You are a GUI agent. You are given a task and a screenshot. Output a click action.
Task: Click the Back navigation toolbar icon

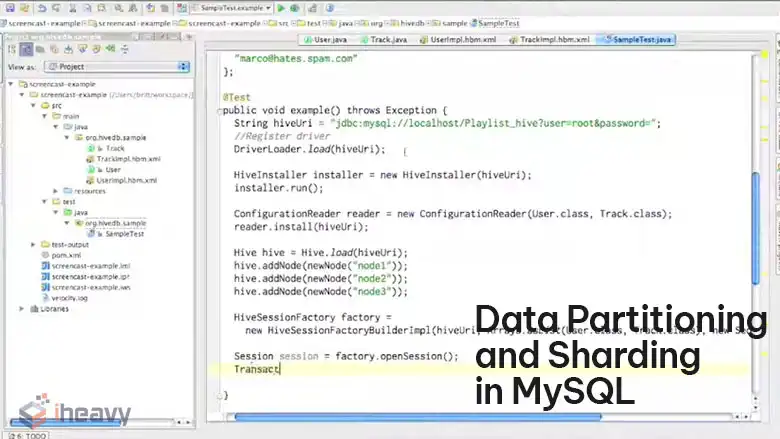pos(150,8)
